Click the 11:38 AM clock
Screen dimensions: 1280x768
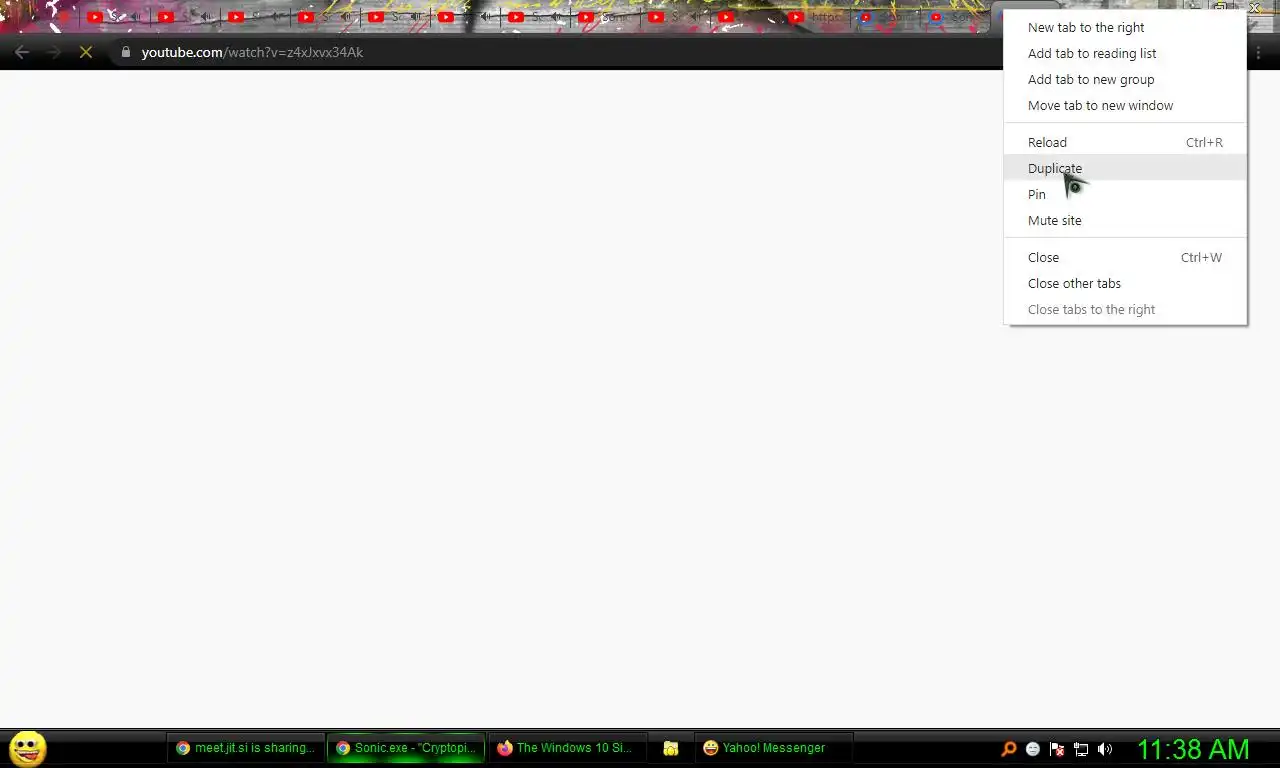click(1193, 749)
